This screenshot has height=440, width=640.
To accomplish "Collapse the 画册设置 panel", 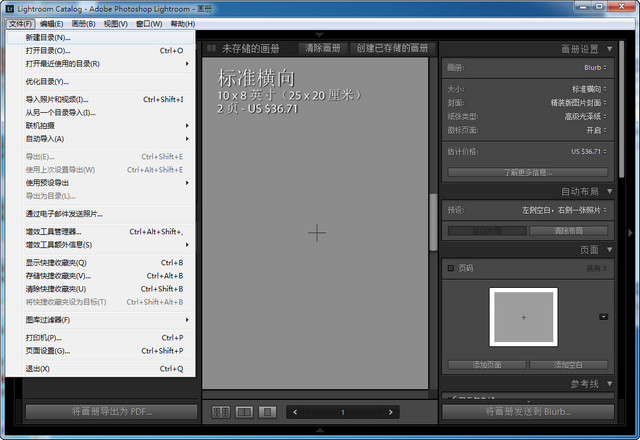I will (x=607, y=49).
